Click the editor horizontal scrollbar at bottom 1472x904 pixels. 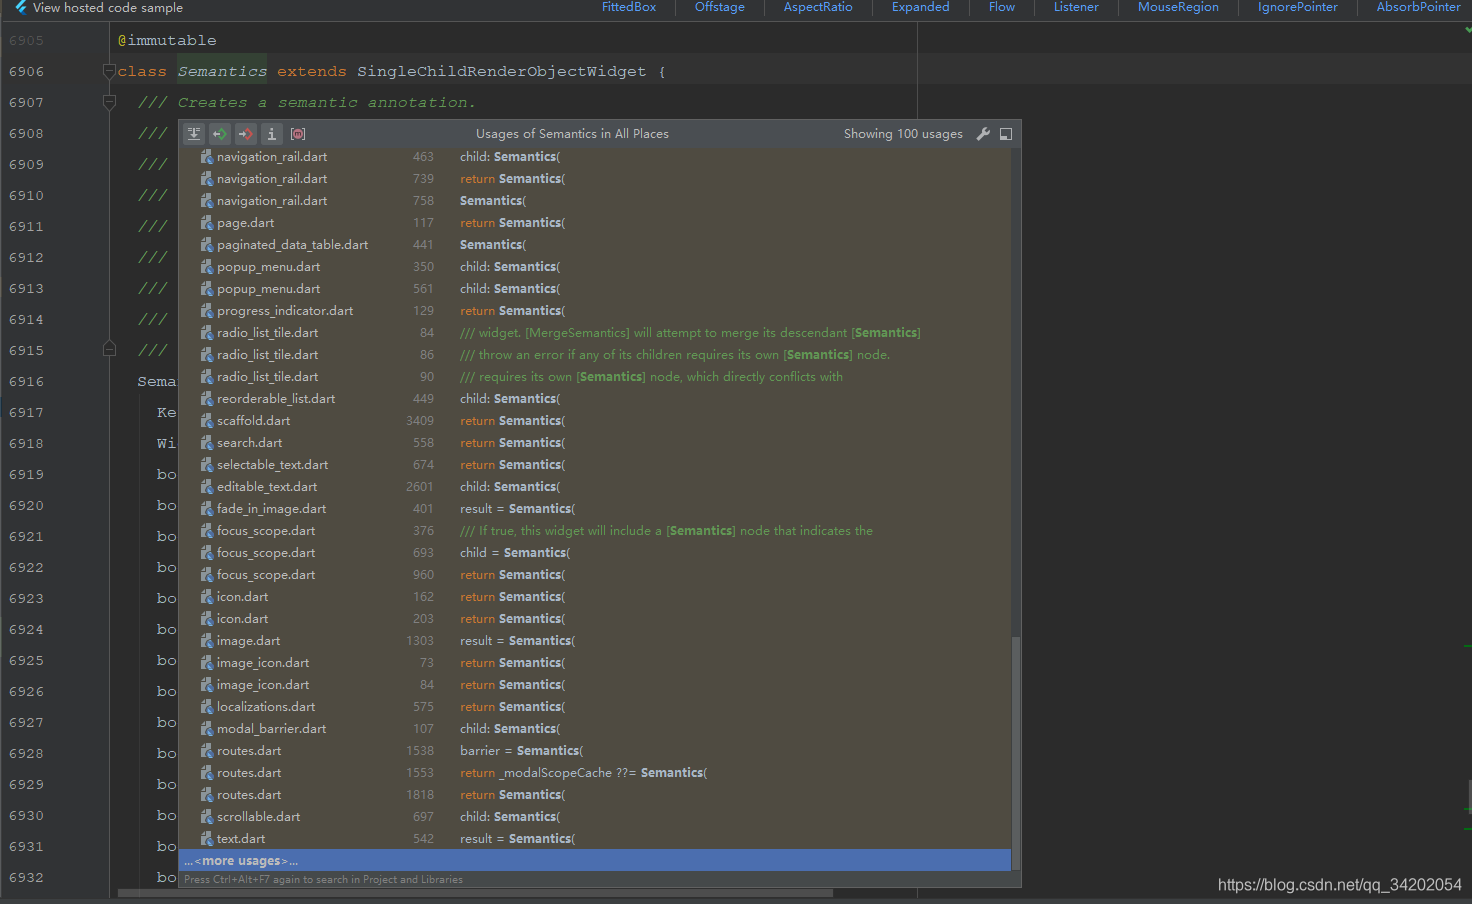coord(475,893)
